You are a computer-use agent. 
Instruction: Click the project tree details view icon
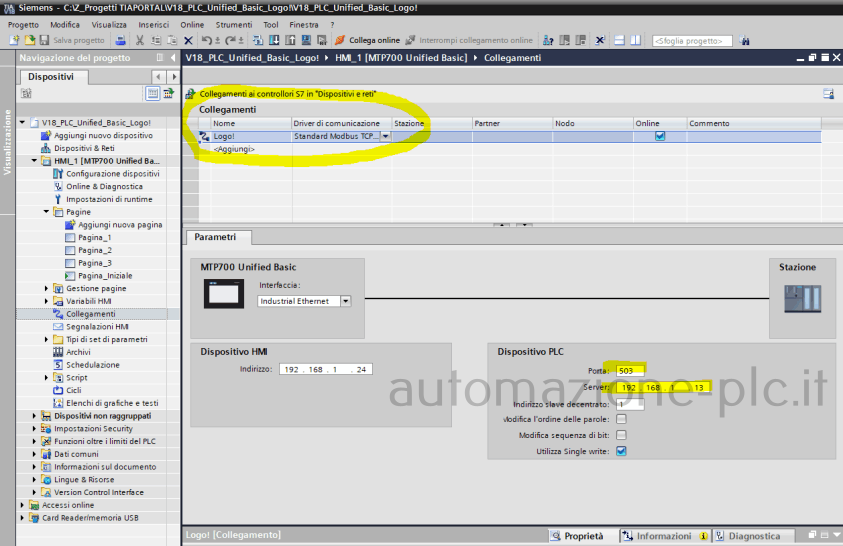click(x=153, y=94)
